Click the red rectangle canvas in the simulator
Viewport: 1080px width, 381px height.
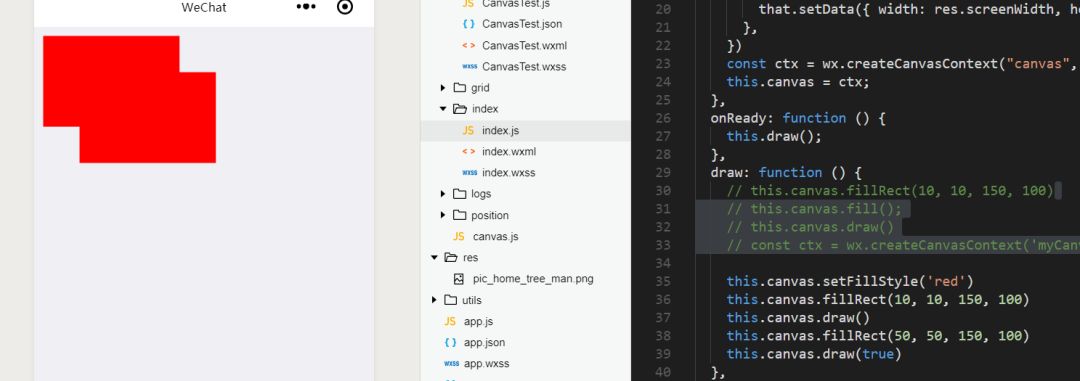[x=129, y=99]
